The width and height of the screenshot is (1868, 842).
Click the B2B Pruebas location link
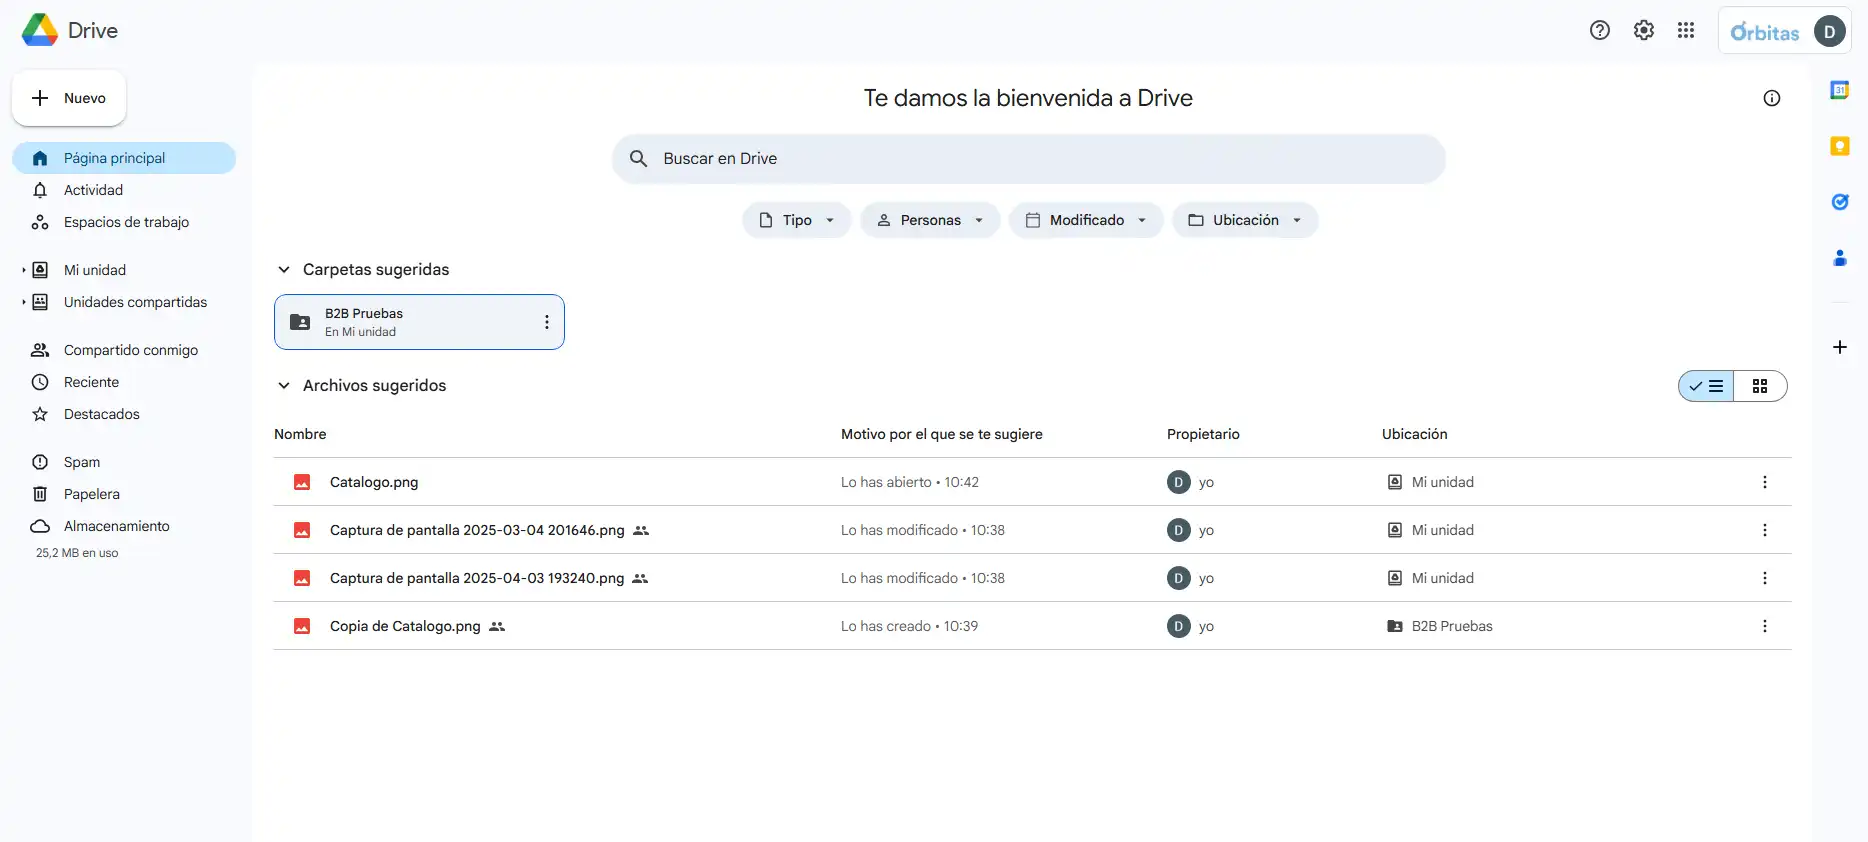tap(1452, 626)
